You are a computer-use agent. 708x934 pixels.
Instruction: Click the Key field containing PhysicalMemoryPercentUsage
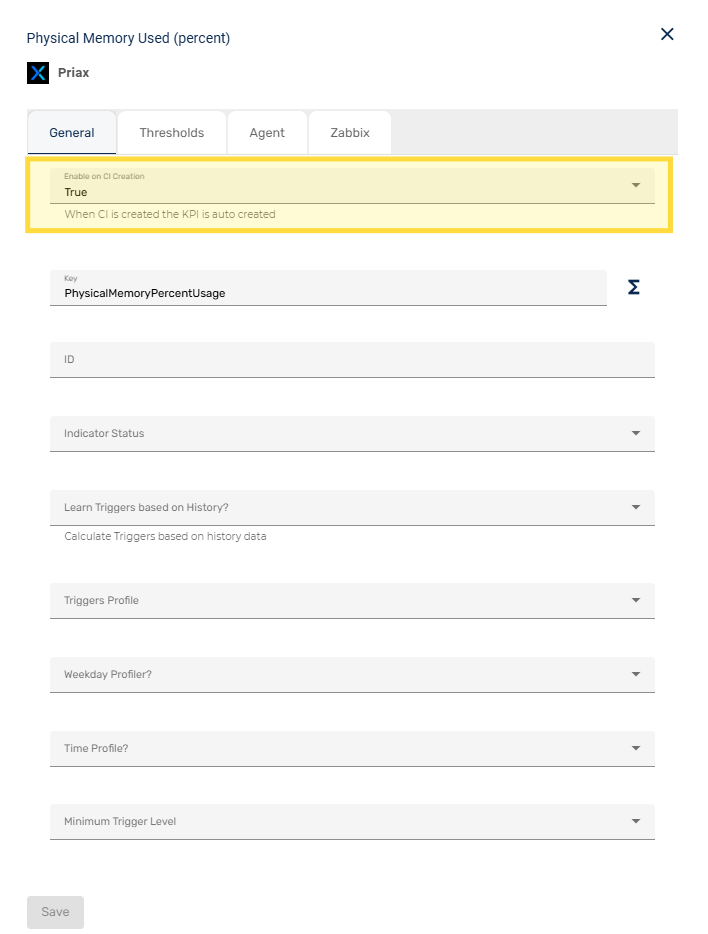(328, 288)
